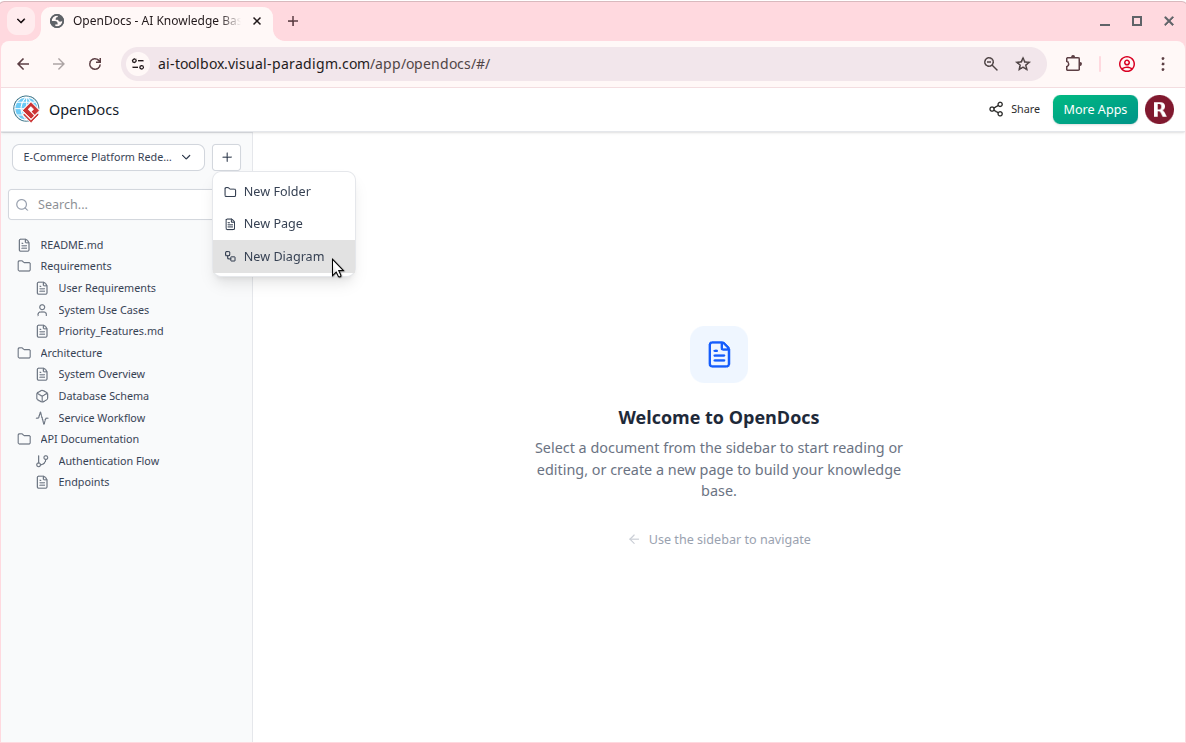Bookmark page with the star icon
This screenshot has height=743, width=1186.
1023,64
